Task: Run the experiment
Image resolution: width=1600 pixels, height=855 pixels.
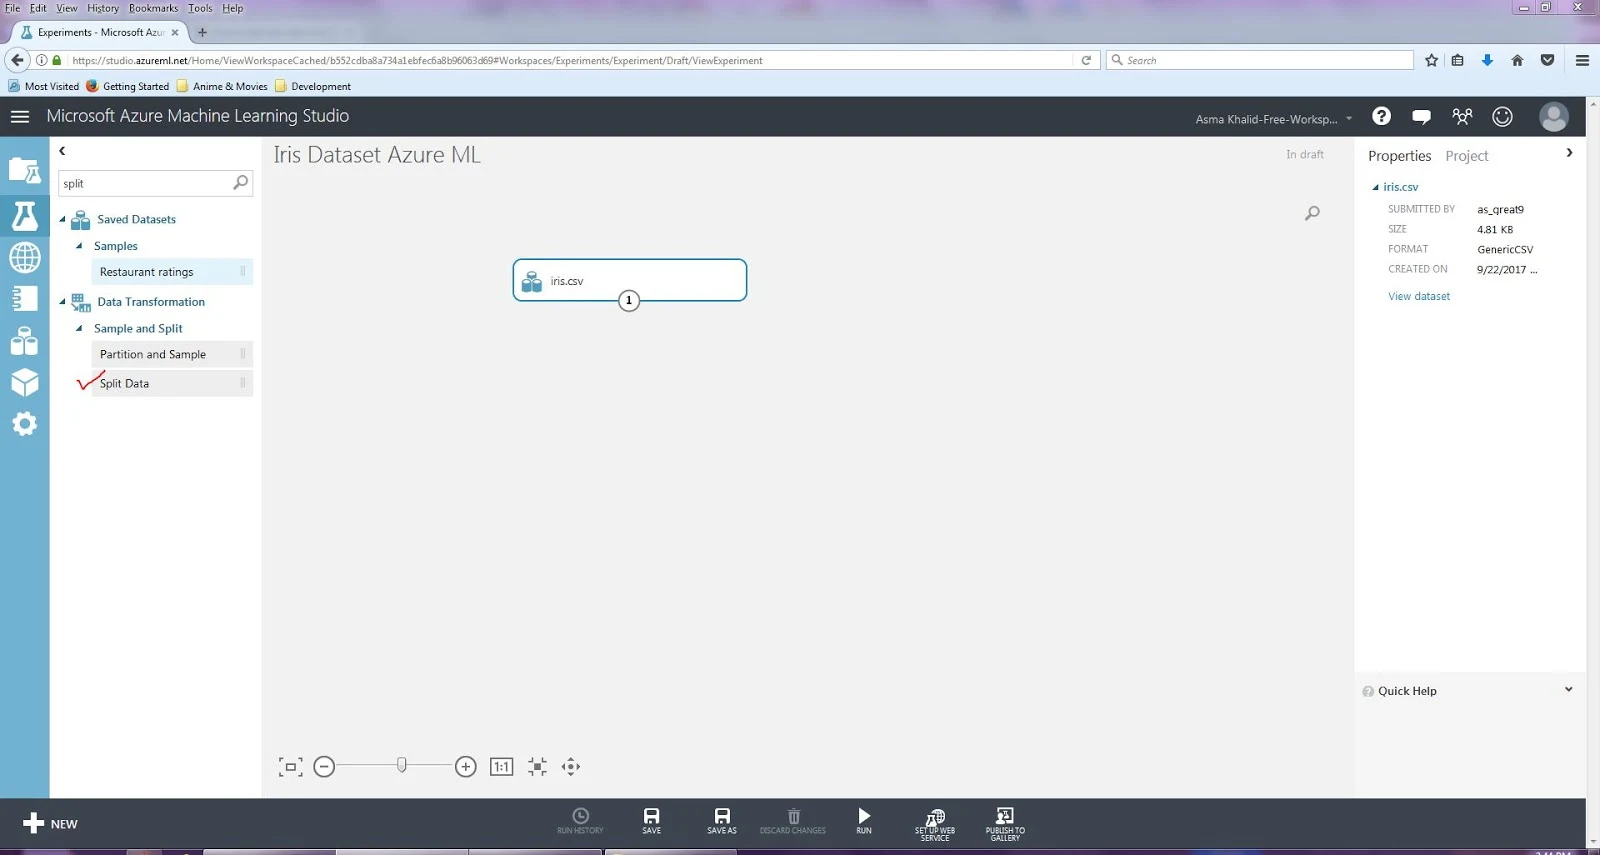Action: 864,821
